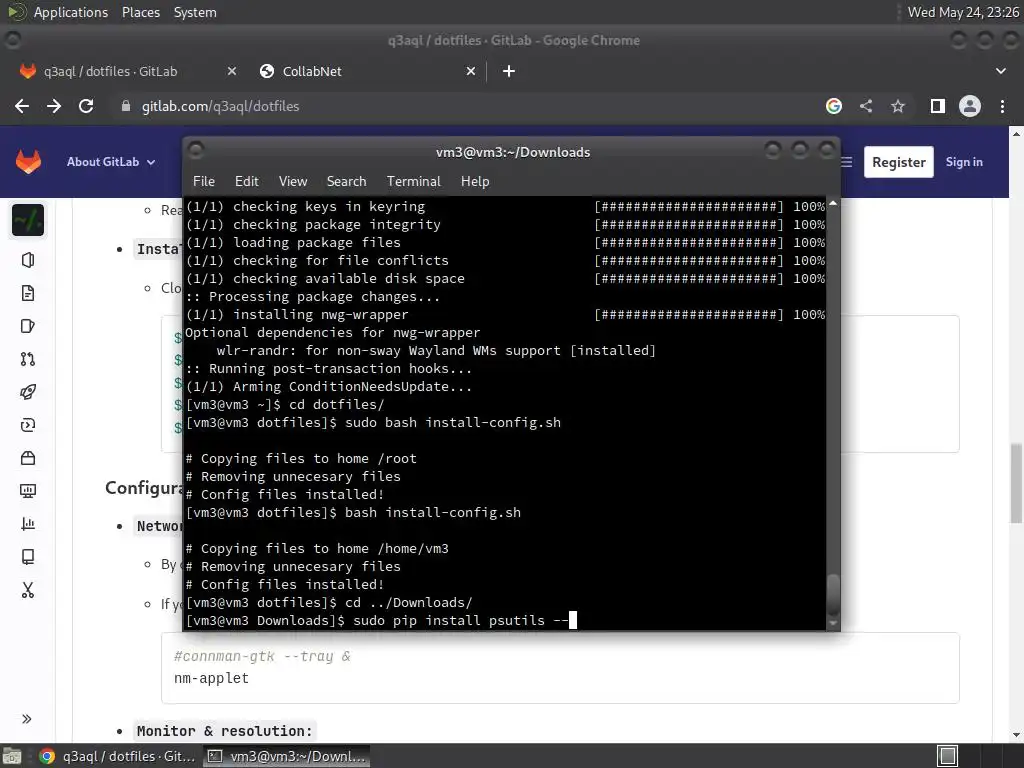Open Repository icon in GitLab sidebar

(x=27, y=293)
